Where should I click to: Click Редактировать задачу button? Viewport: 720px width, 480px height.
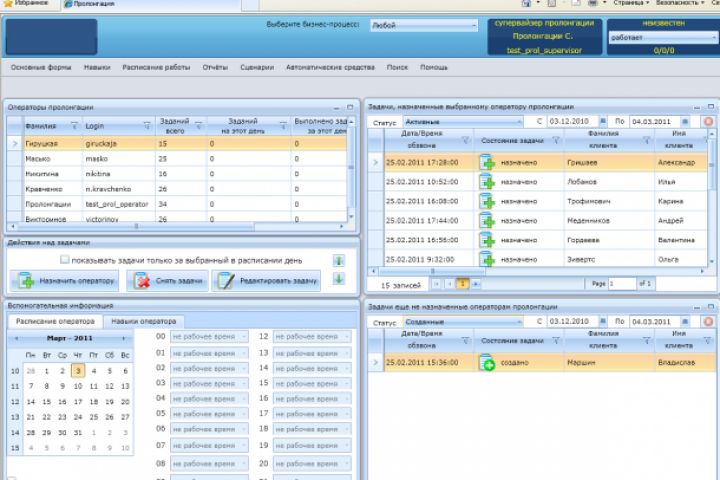266,281
